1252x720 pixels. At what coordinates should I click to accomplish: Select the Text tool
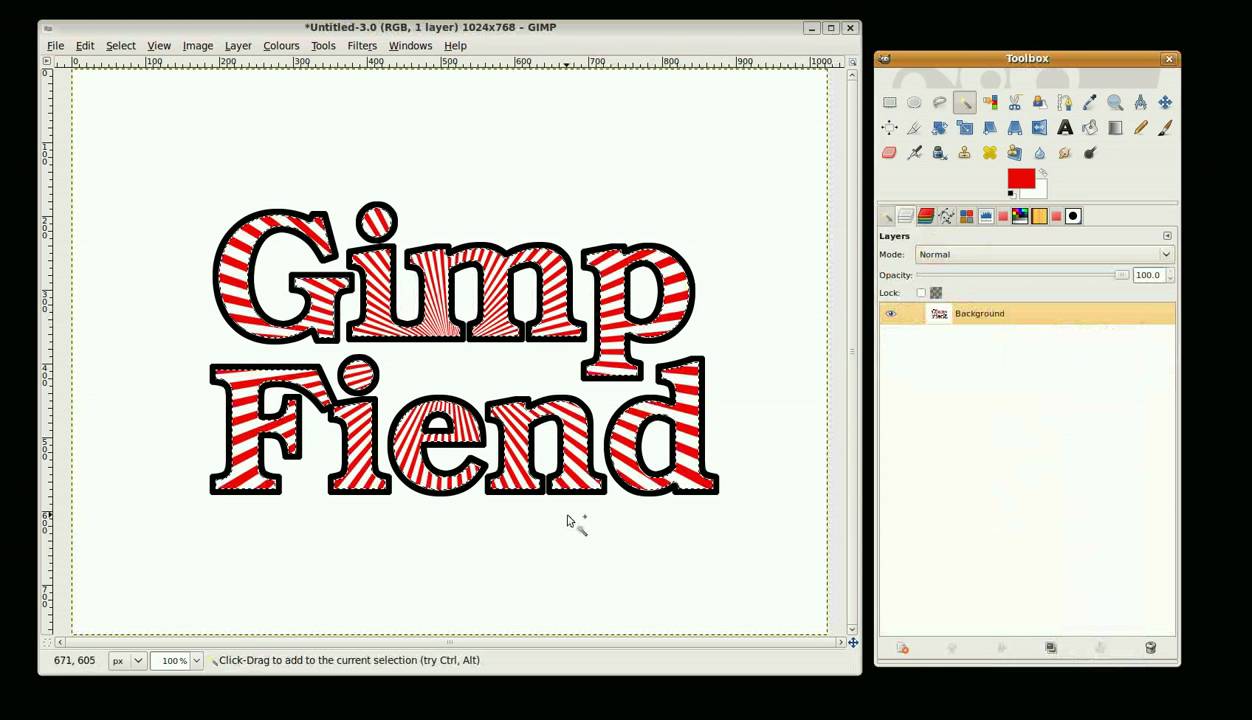[1065, 127]
